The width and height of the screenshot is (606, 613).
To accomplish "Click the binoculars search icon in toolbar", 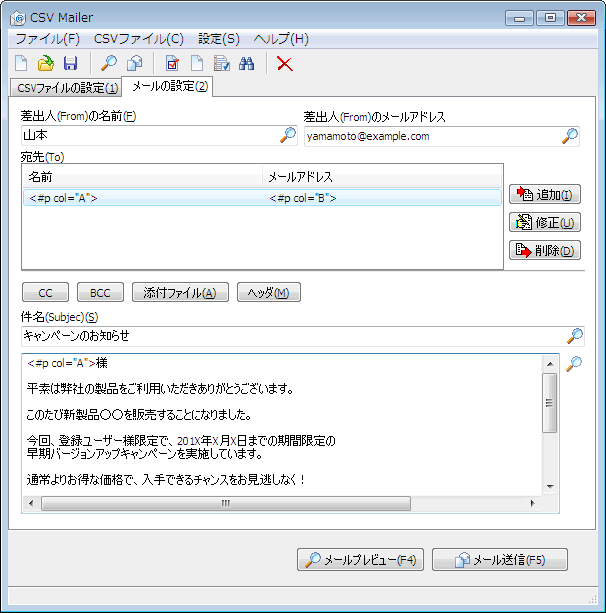I will 247,64.
